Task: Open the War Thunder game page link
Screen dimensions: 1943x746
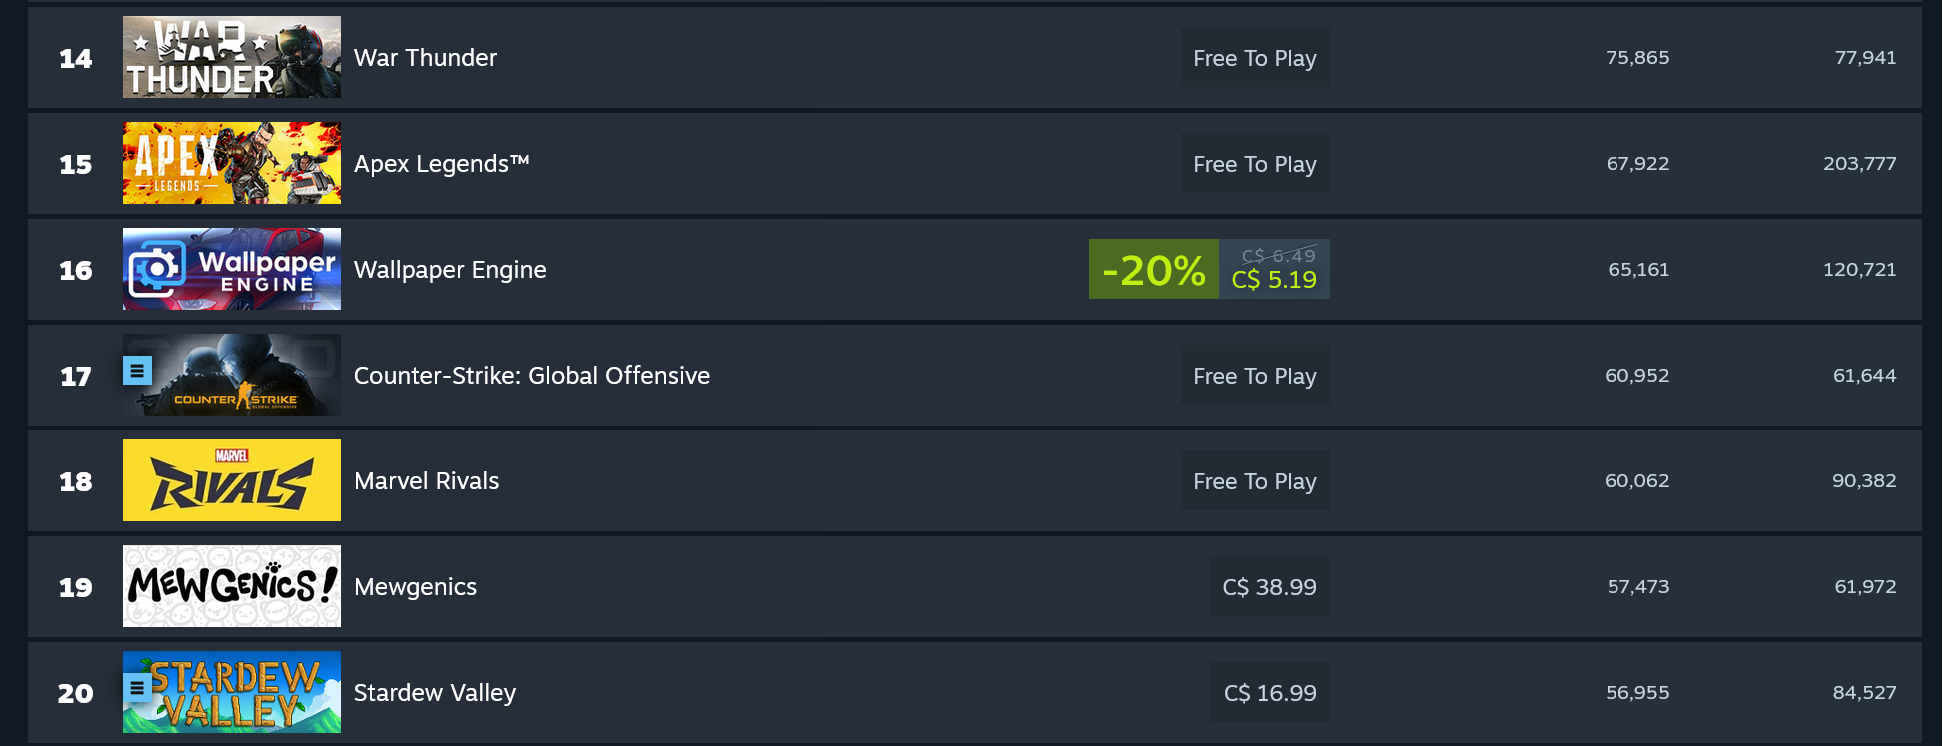Action: pos(425,58)
